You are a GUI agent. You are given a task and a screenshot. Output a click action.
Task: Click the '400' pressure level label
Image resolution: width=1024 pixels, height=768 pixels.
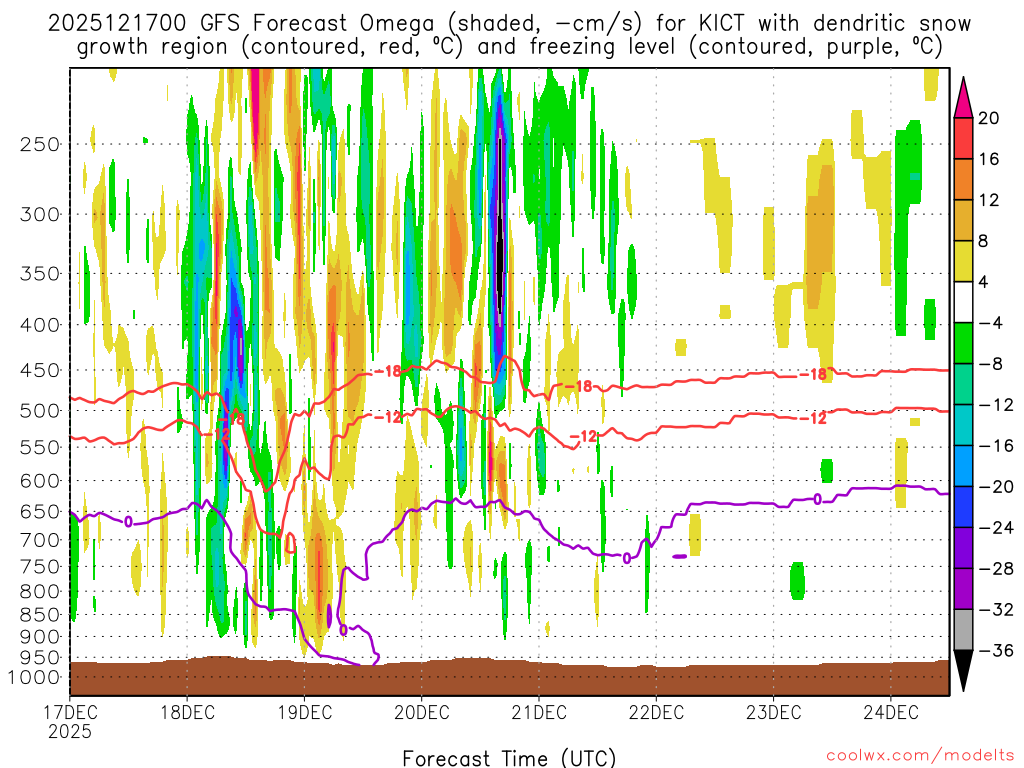click(39, 325)
